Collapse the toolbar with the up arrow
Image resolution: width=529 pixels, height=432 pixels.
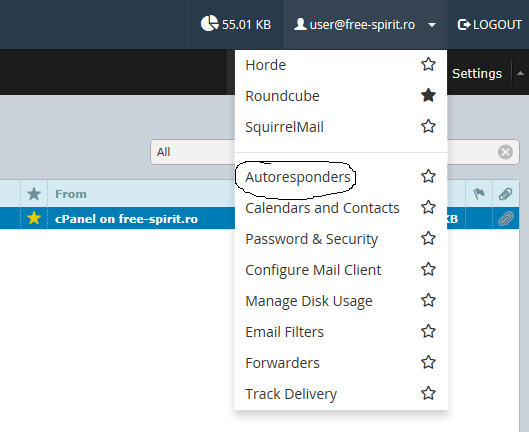[520, 73]
